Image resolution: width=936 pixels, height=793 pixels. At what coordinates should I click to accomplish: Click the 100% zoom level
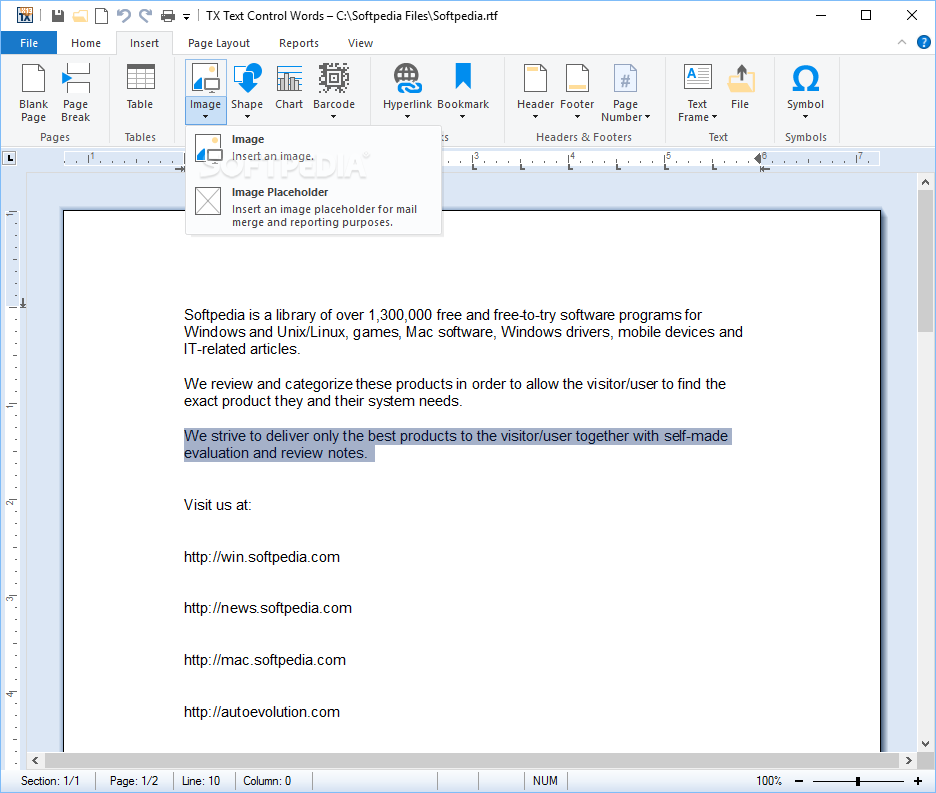point(769,781)
